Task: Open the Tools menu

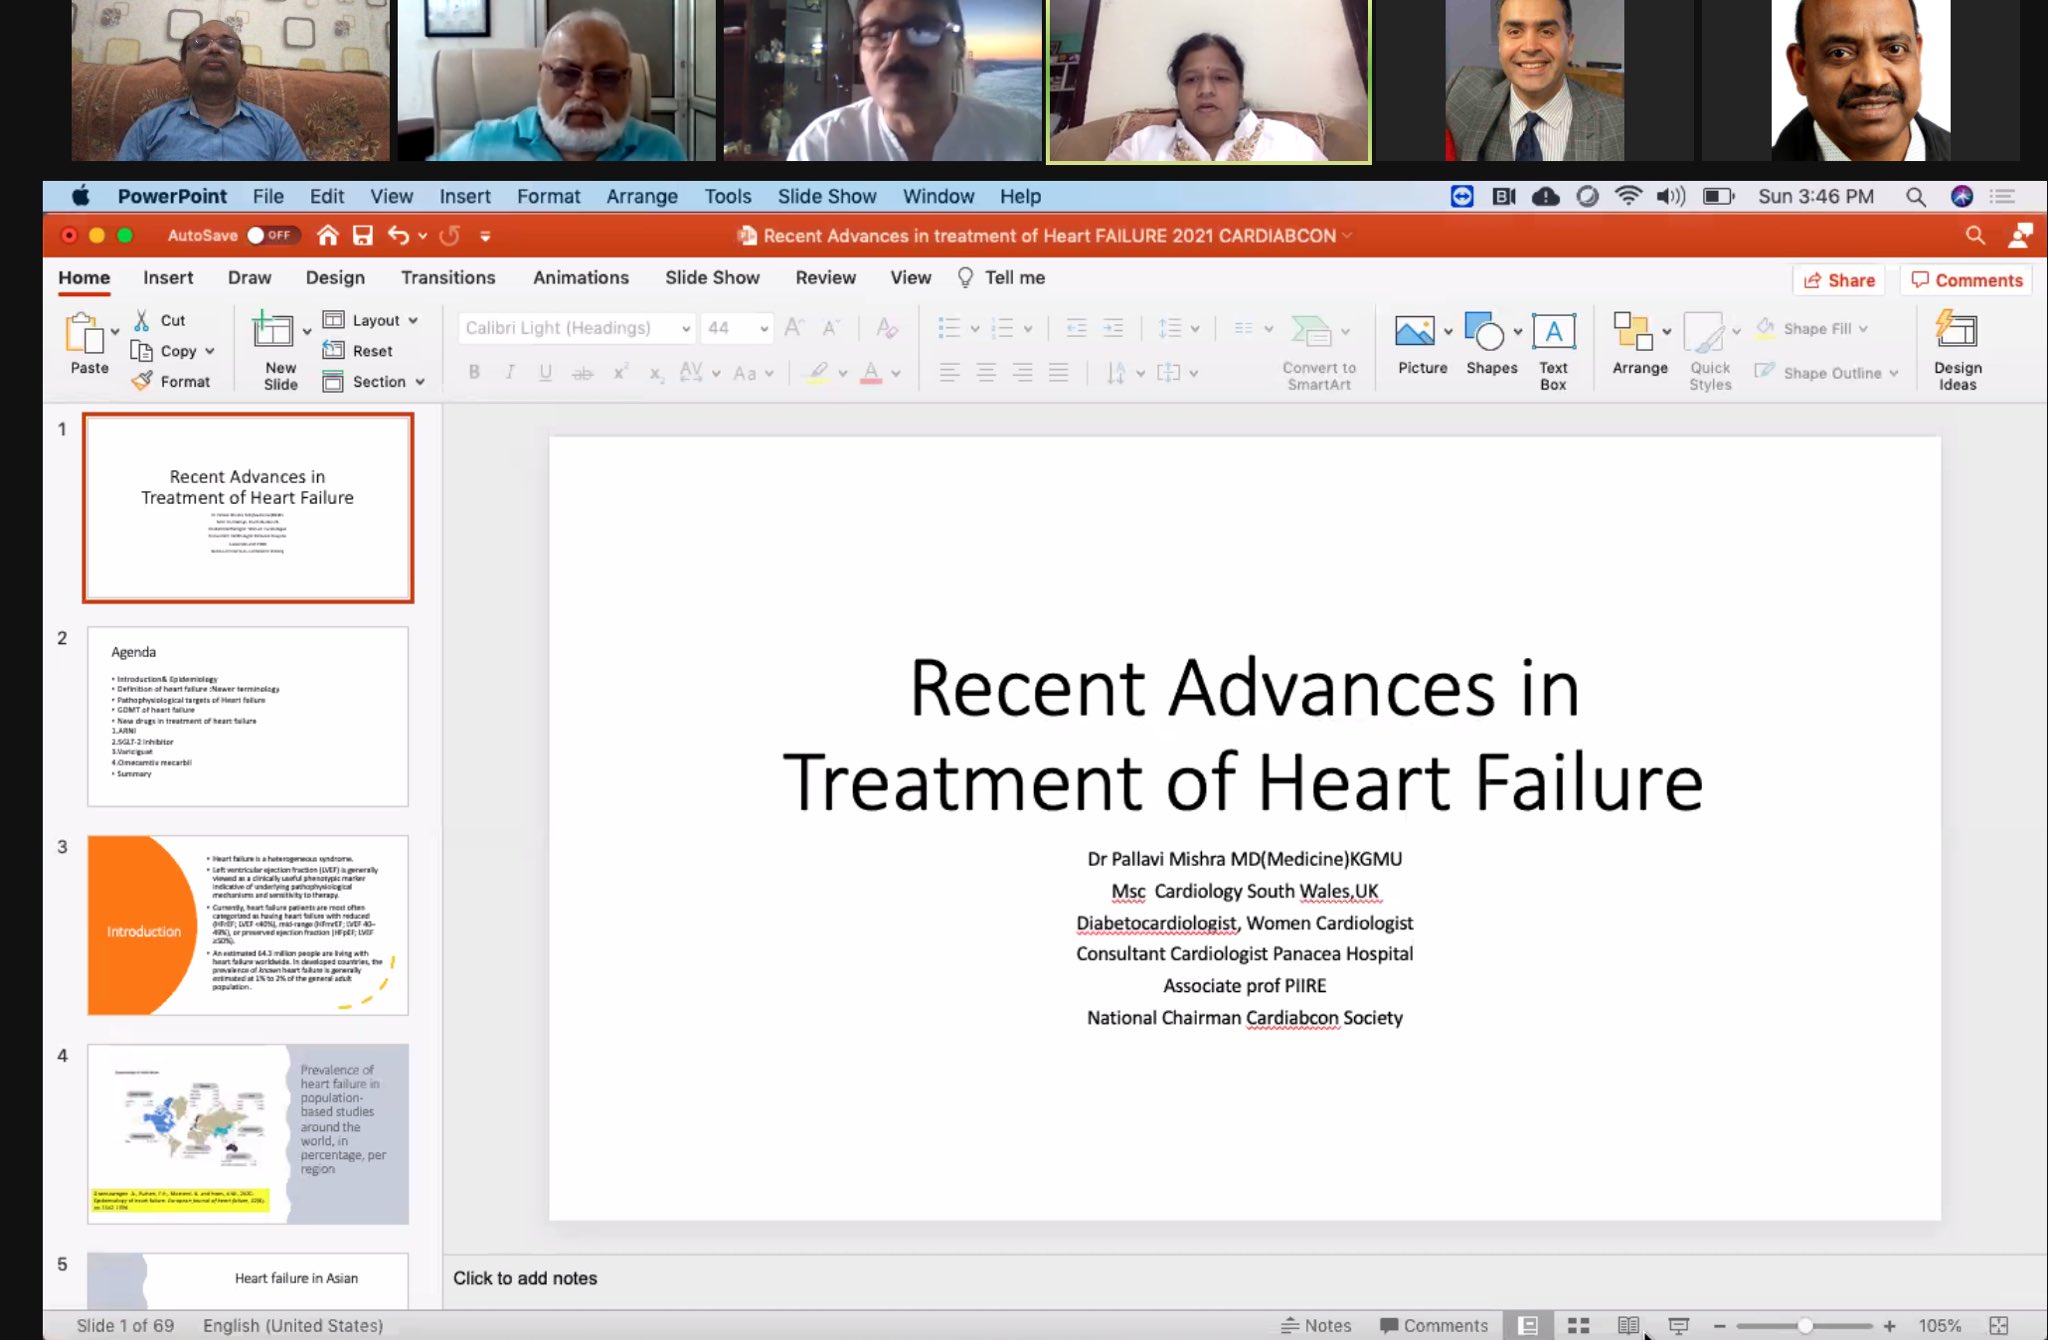Action: click(727, 197)
